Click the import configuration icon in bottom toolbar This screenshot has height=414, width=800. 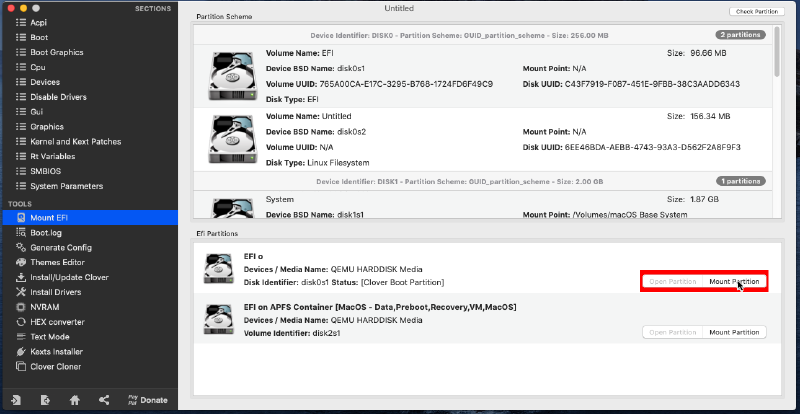(16, 400)
